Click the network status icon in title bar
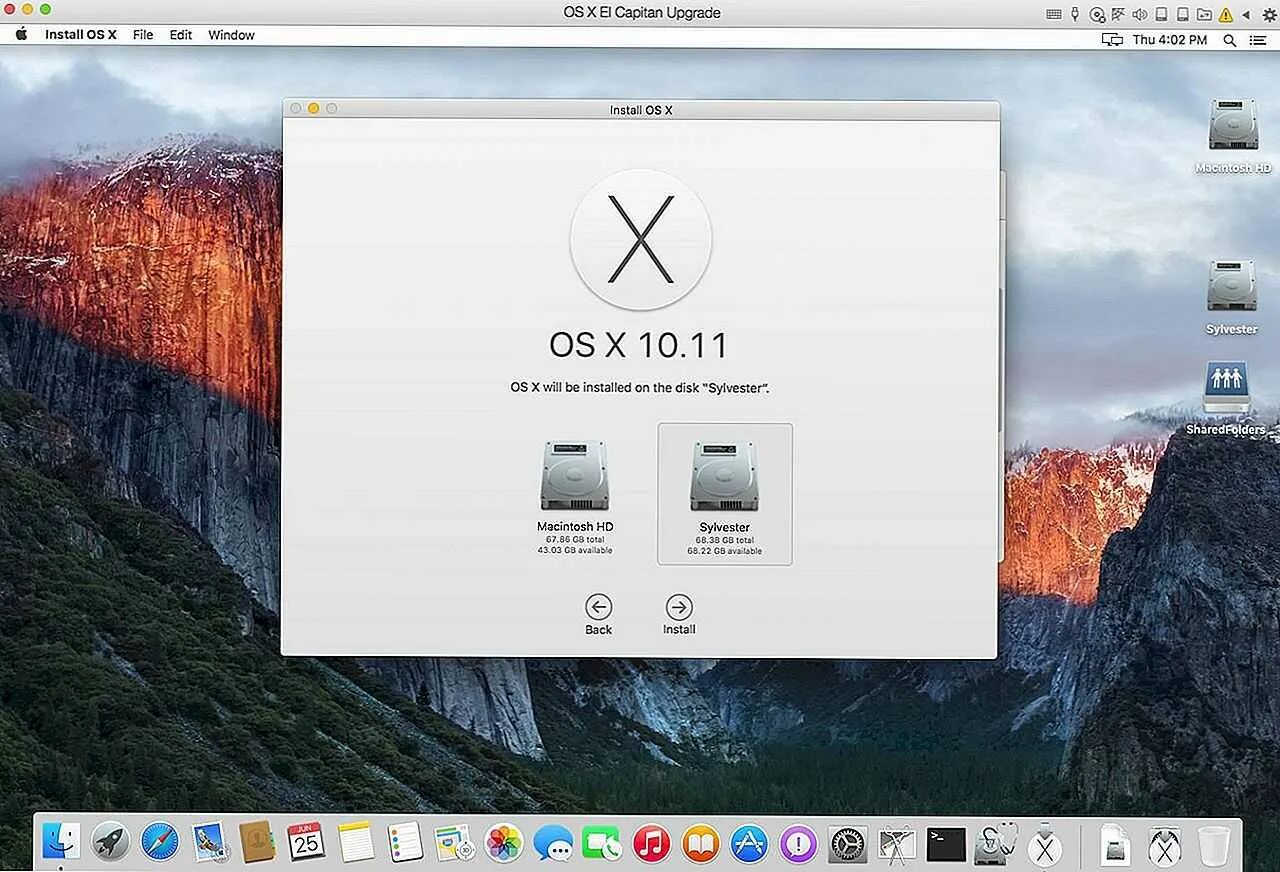This screenshot has width=1280, height=872. [1118, 14]
